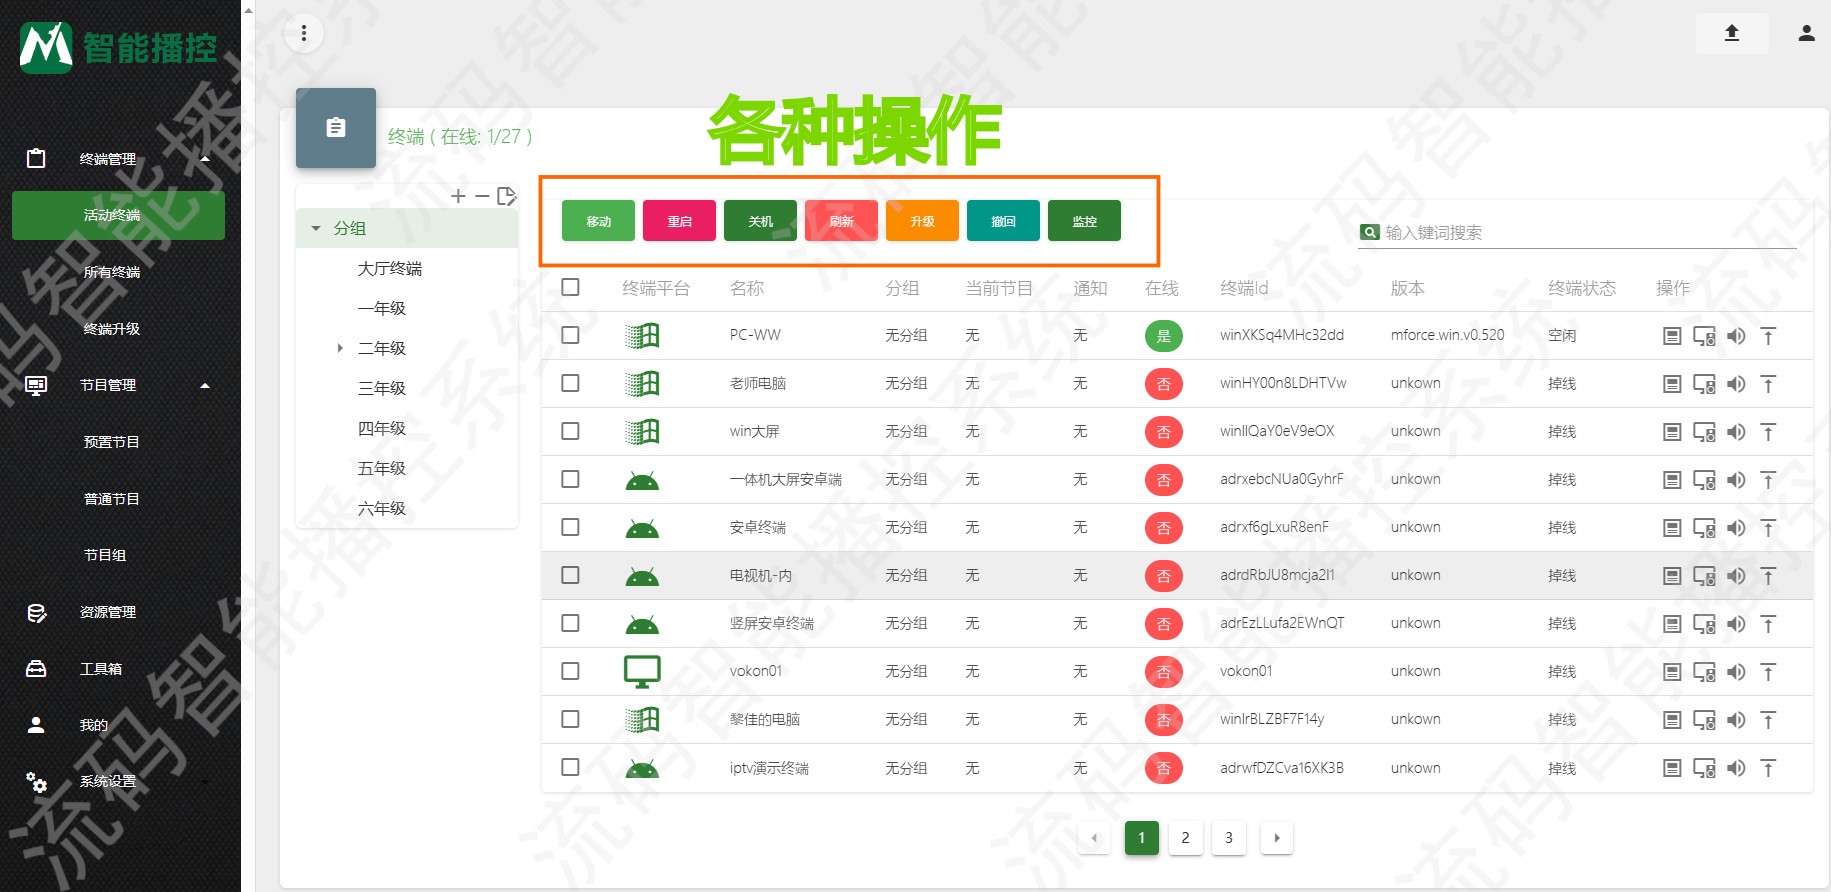The height and width of the screenshot is (892, 1831).
Task: Click volume icon for PC-WW row
Action: 1736,336
